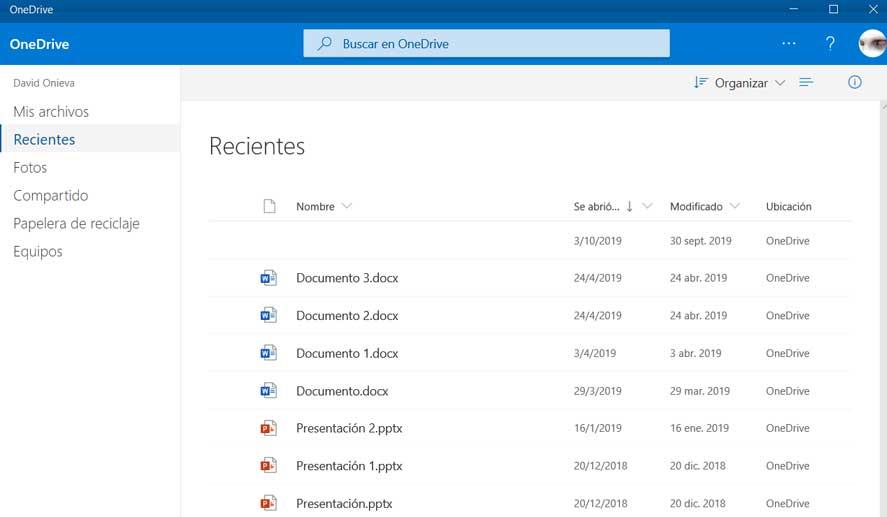Viewport: 887px width, 517px height.
Task: Open Presentación.pptx
Action: coord(344,503)
